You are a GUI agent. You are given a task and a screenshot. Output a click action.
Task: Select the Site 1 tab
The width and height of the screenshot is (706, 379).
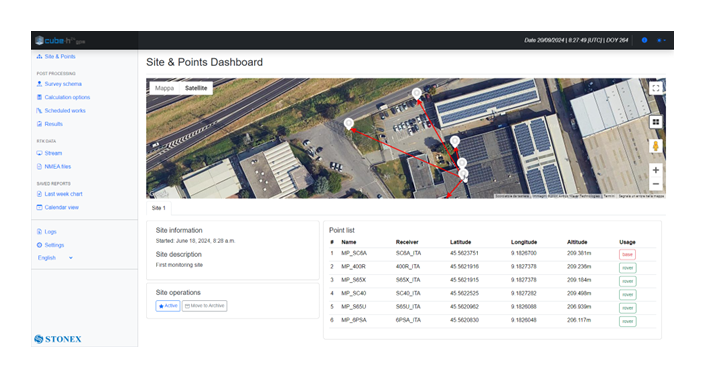coord(158,208)
